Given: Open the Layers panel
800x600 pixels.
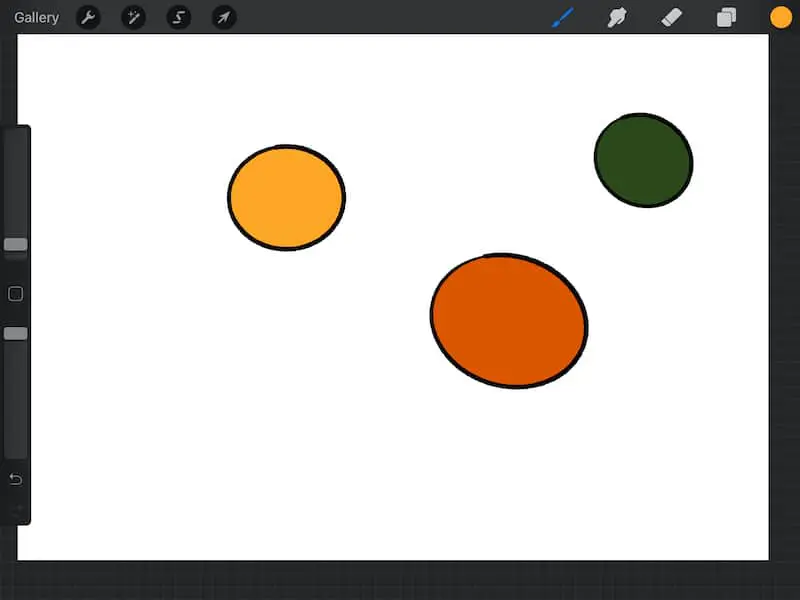Looking at the screenshot, I should click(x=727, y=17).
